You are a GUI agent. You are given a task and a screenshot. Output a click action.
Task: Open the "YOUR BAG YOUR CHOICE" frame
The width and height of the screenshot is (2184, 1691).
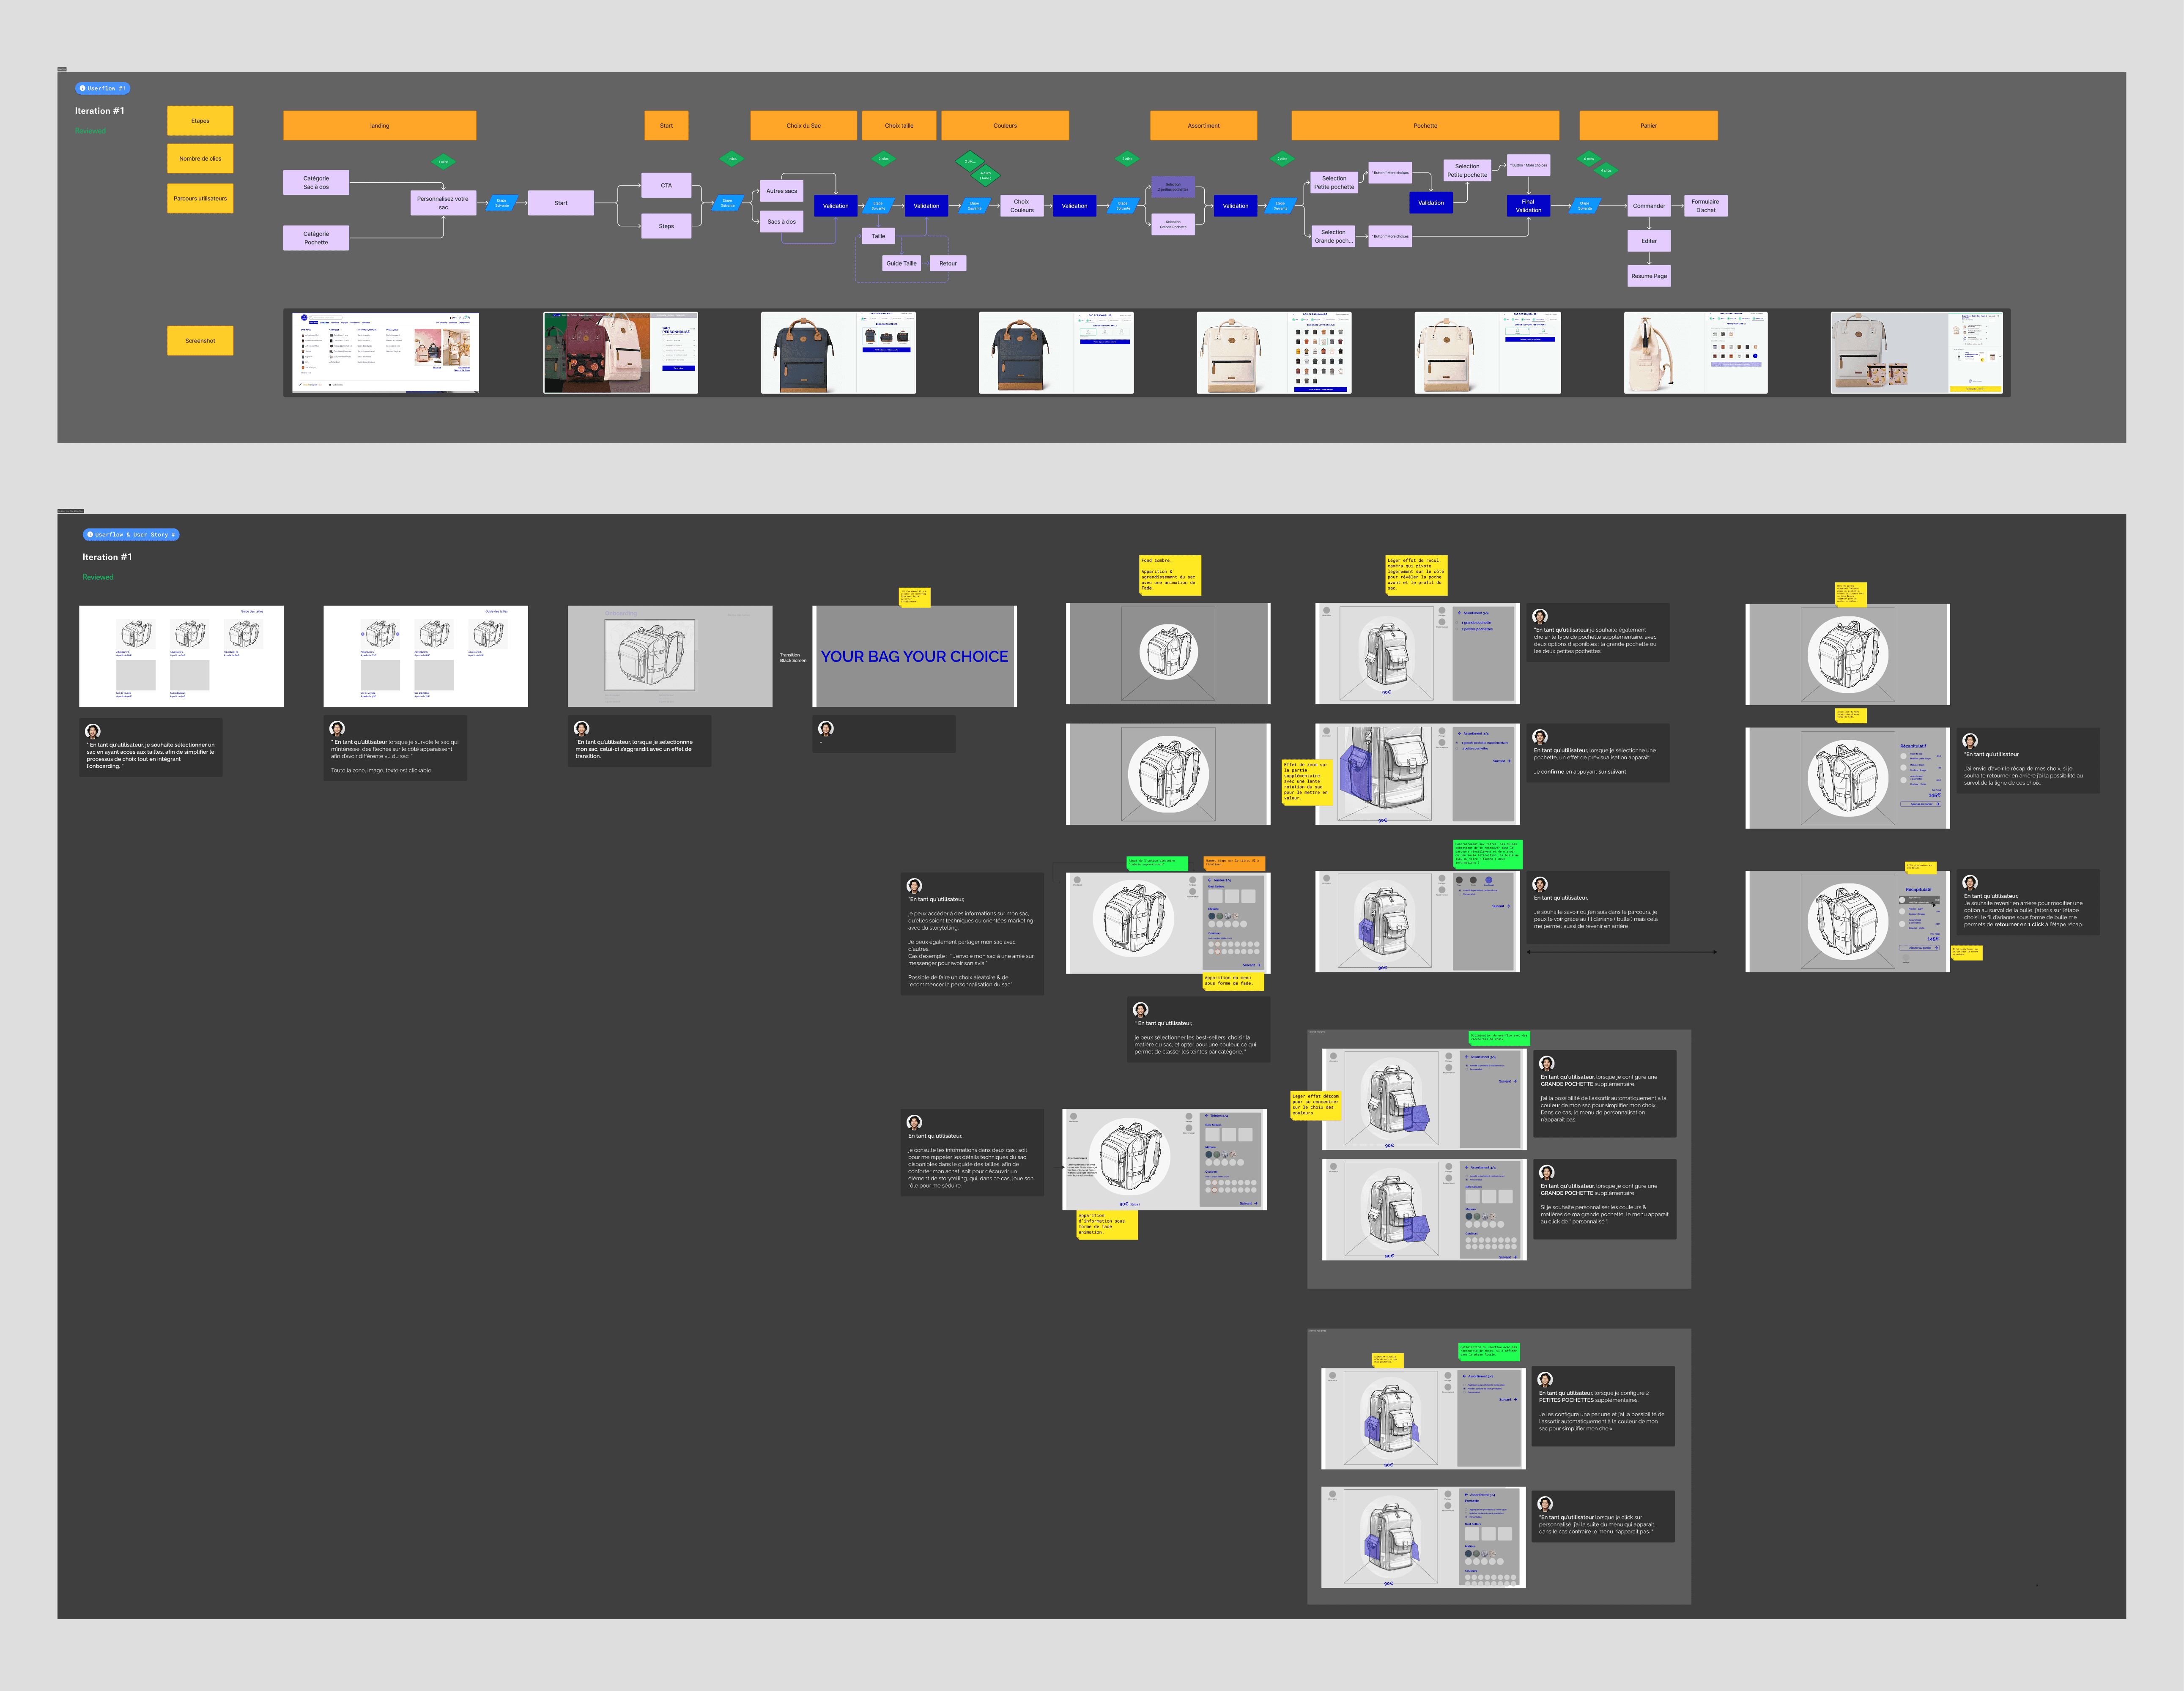(x=914, y=656)
